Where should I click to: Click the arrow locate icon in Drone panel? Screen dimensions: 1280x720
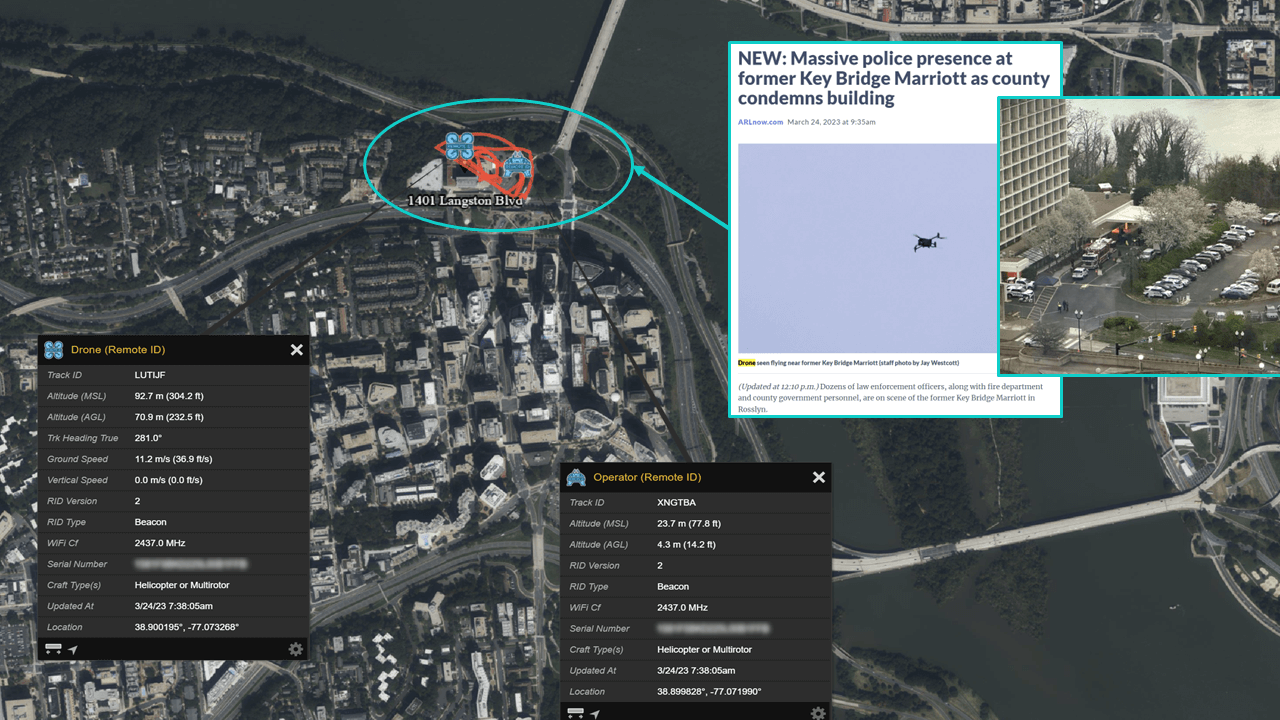[x=74, y=650]
